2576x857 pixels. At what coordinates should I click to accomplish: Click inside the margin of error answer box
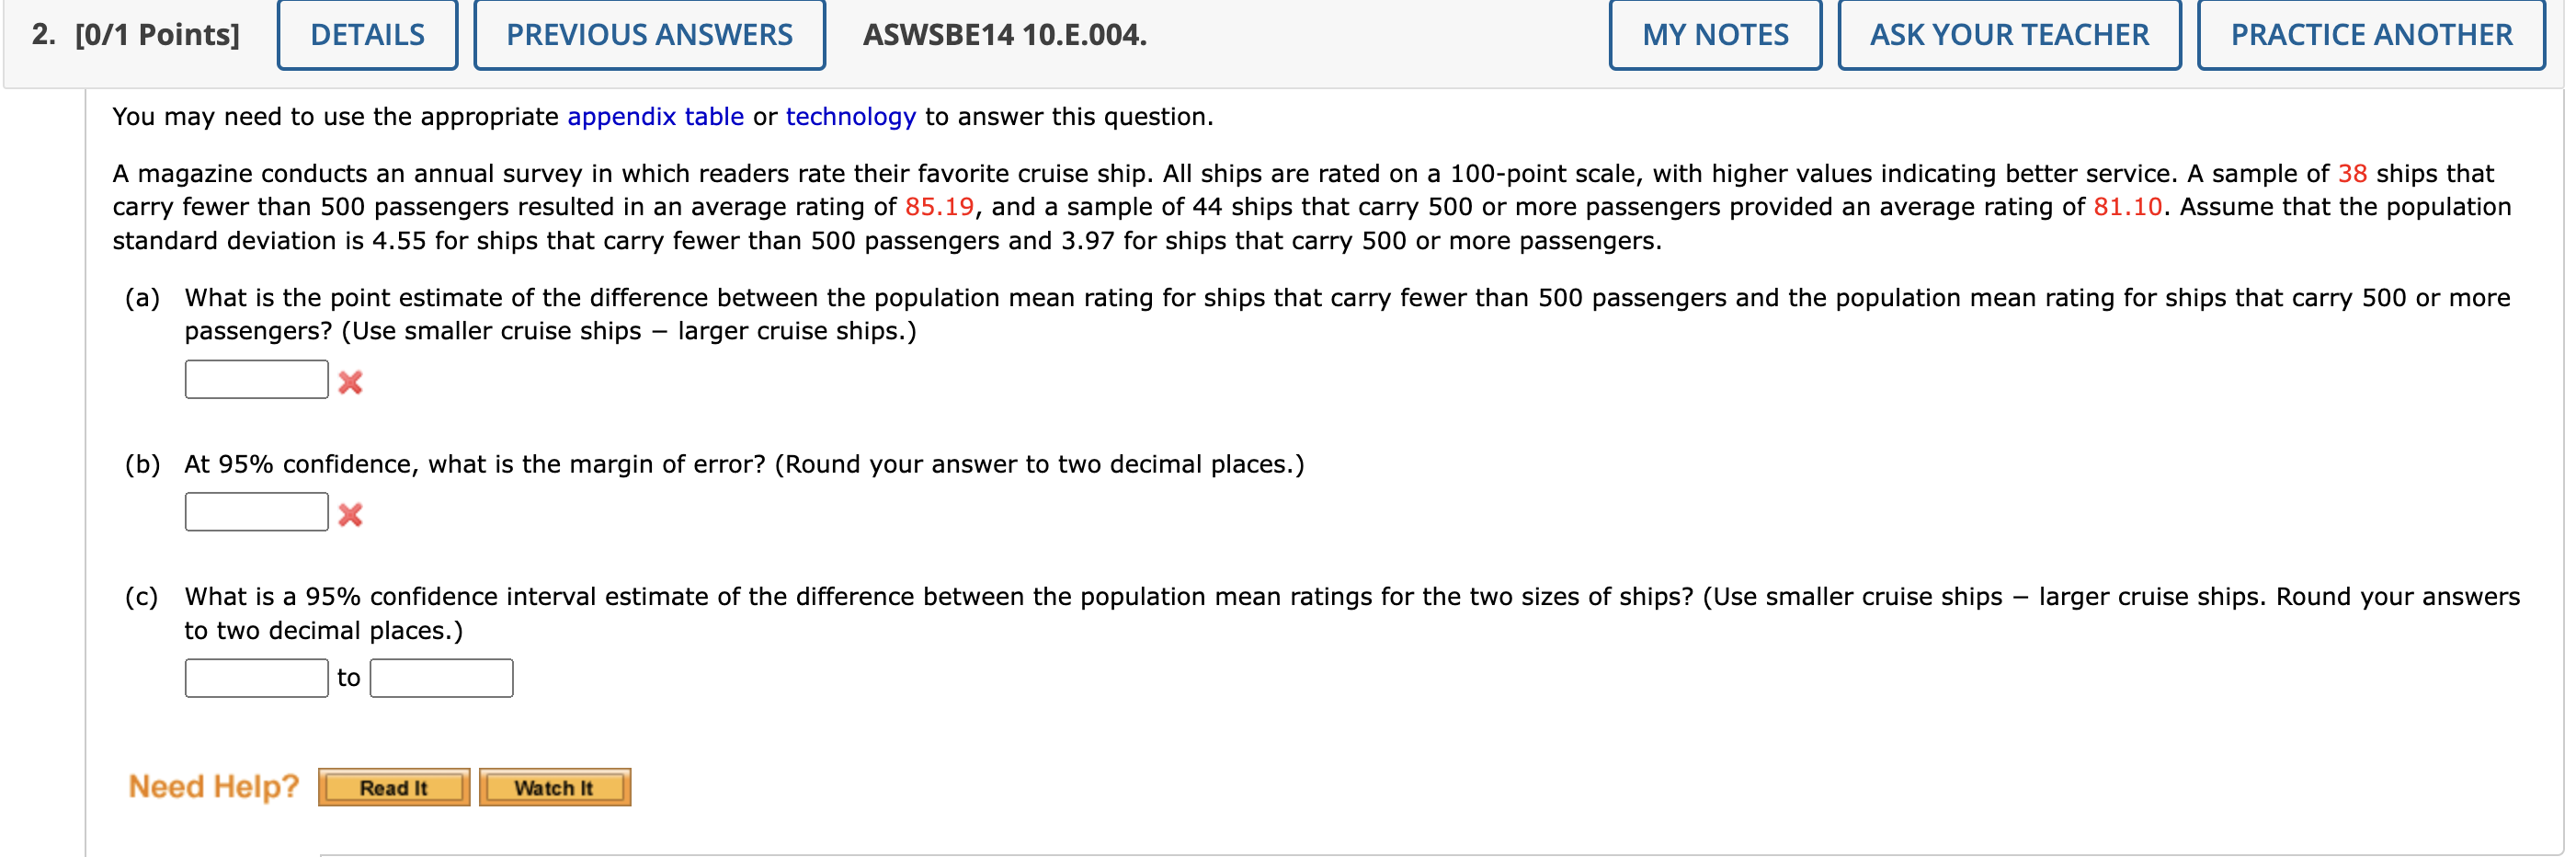[x=256, y=511]
